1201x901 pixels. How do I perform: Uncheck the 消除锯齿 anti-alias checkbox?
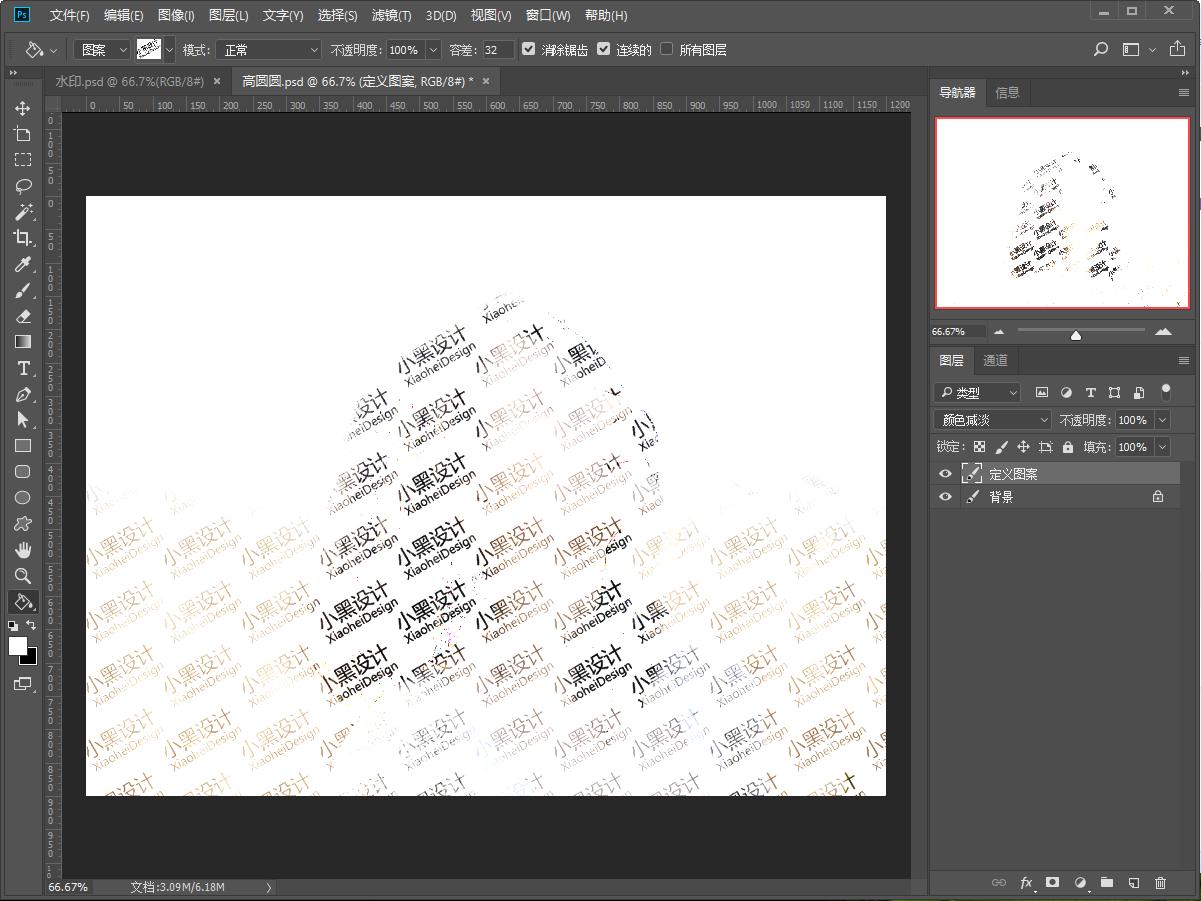pyautogui.click(x=529, y=49)
